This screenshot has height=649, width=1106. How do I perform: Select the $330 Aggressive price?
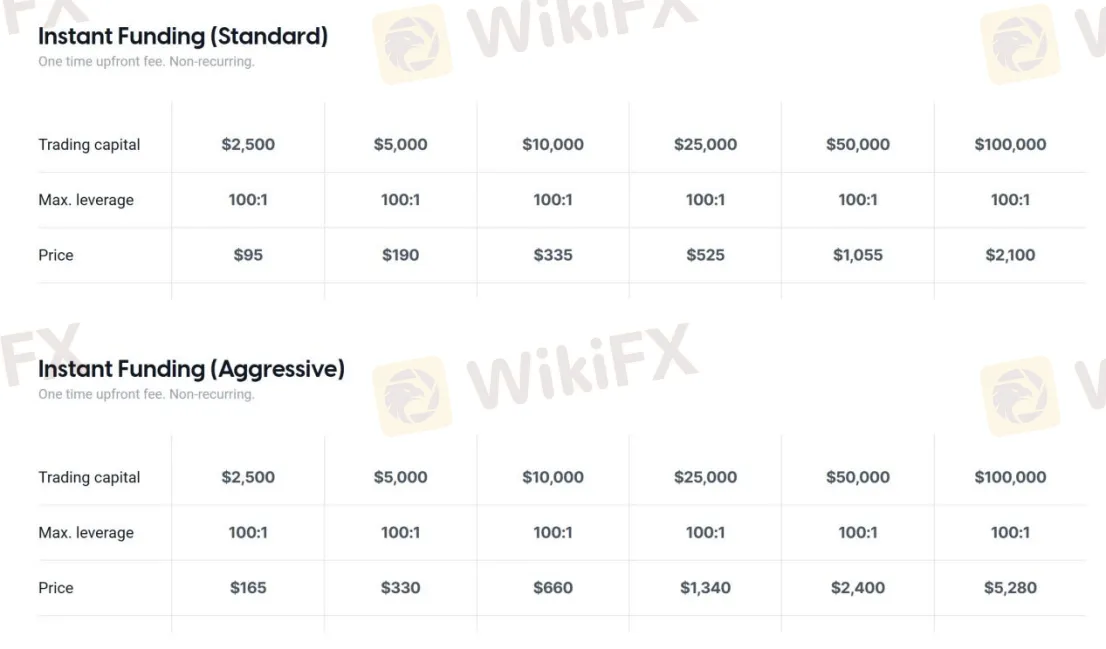[400, 588]
